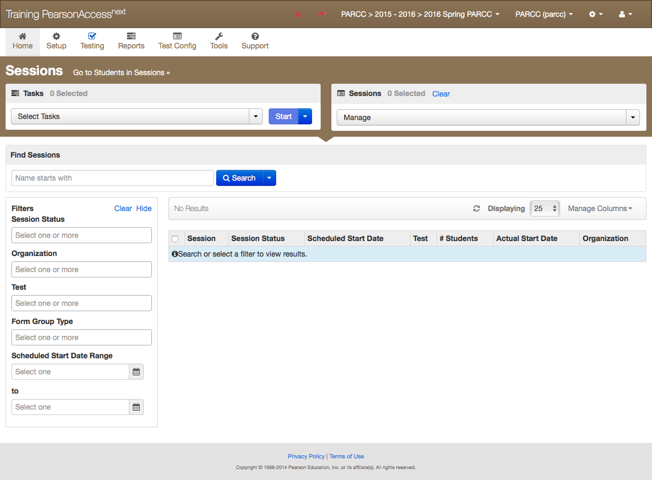Click into the session name search field
This screenshot has height=480, width=652.
coord(112,178)
